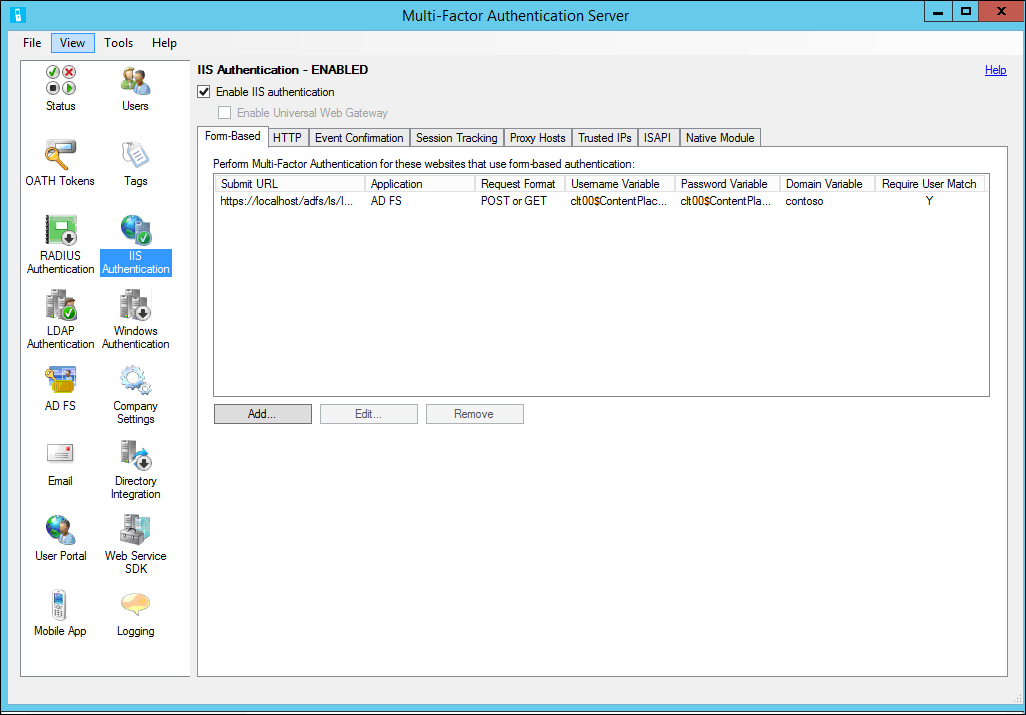Open Company Settings
1026x715 pixels.
[135, 395]
